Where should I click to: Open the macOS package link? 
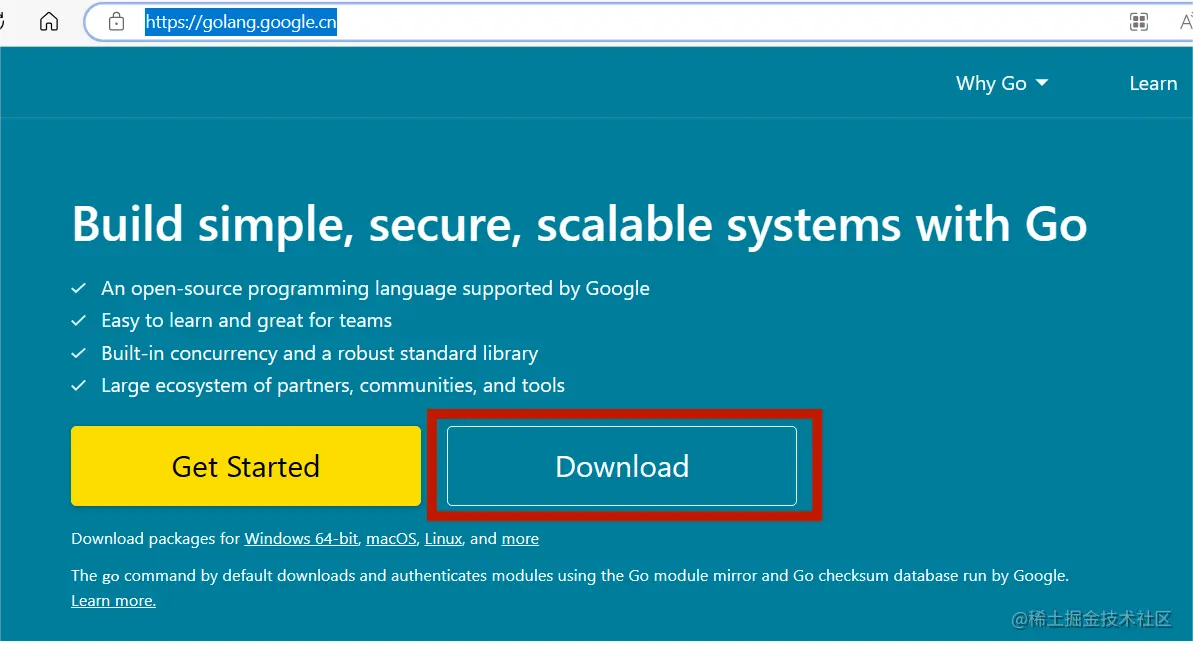pyautogui.click(x=391, y=539)
